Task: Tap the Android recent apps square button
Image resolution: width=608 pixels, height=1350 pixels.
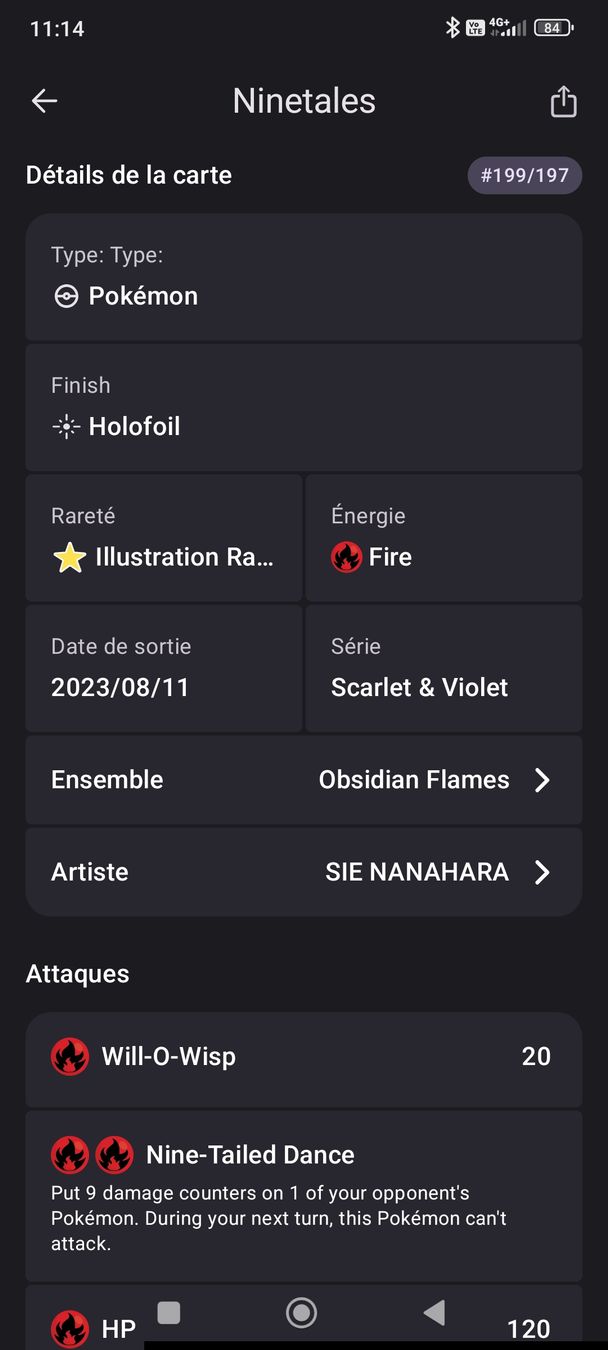Action: pyautogui.click(x=169, y=1313)
